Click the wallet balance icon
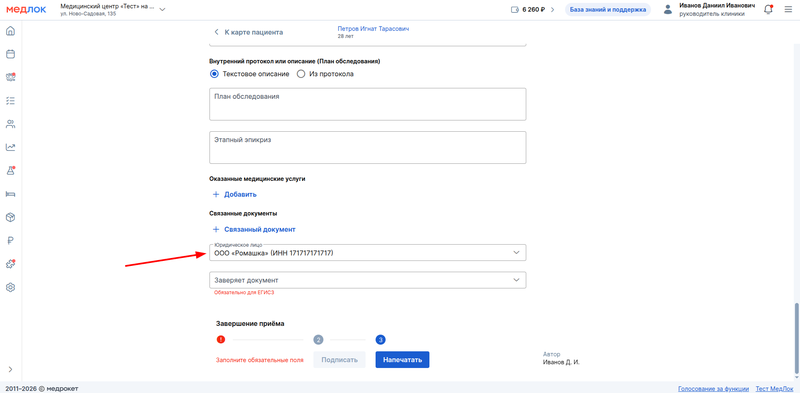The height and width of the screenshot is (393, 800). pos(514,9)
